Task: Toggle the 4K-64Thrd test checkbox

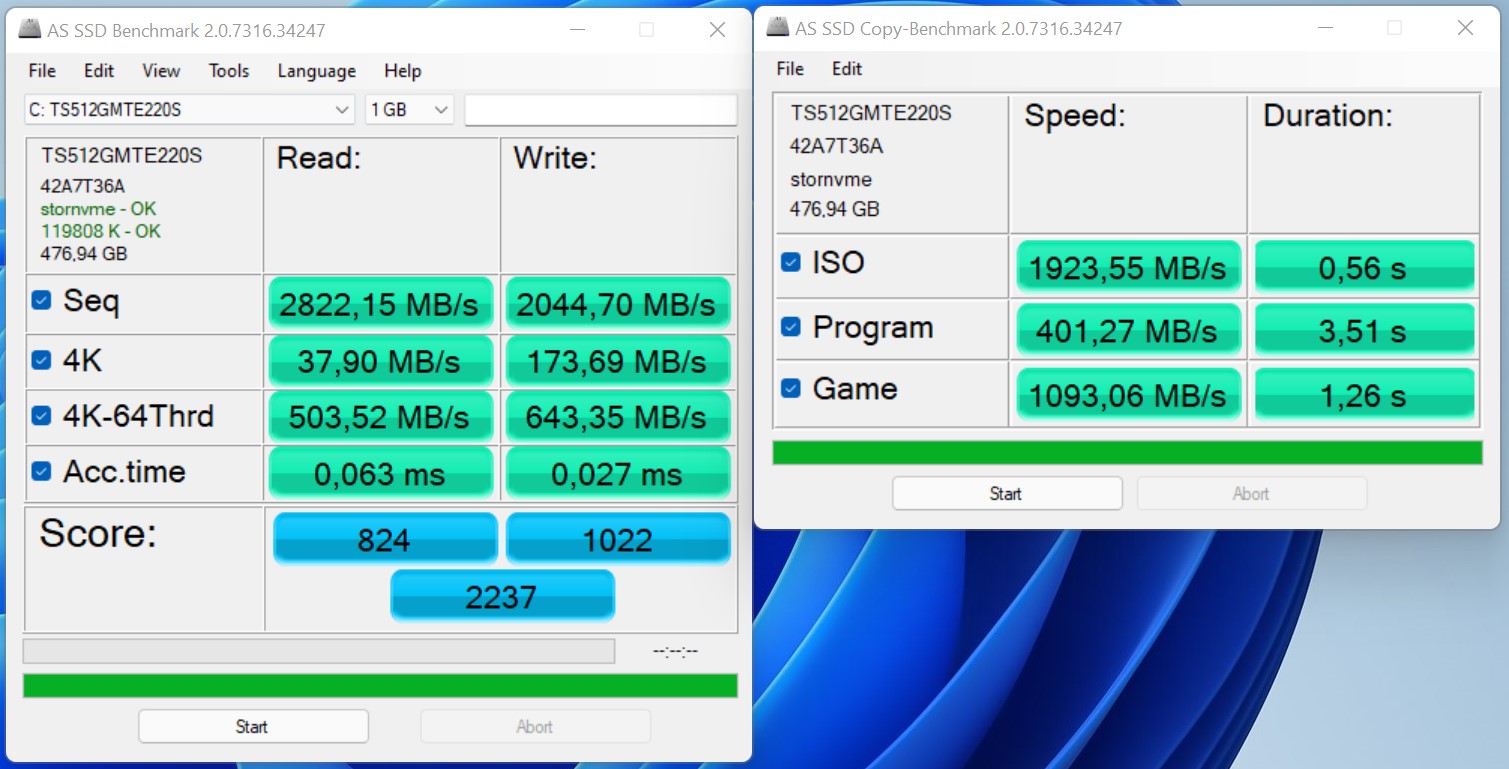Action: 41,415
